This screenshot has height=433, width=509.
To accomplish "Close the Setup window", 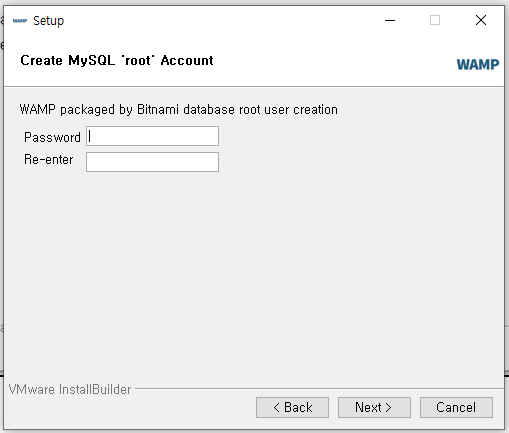I will 481,20.
